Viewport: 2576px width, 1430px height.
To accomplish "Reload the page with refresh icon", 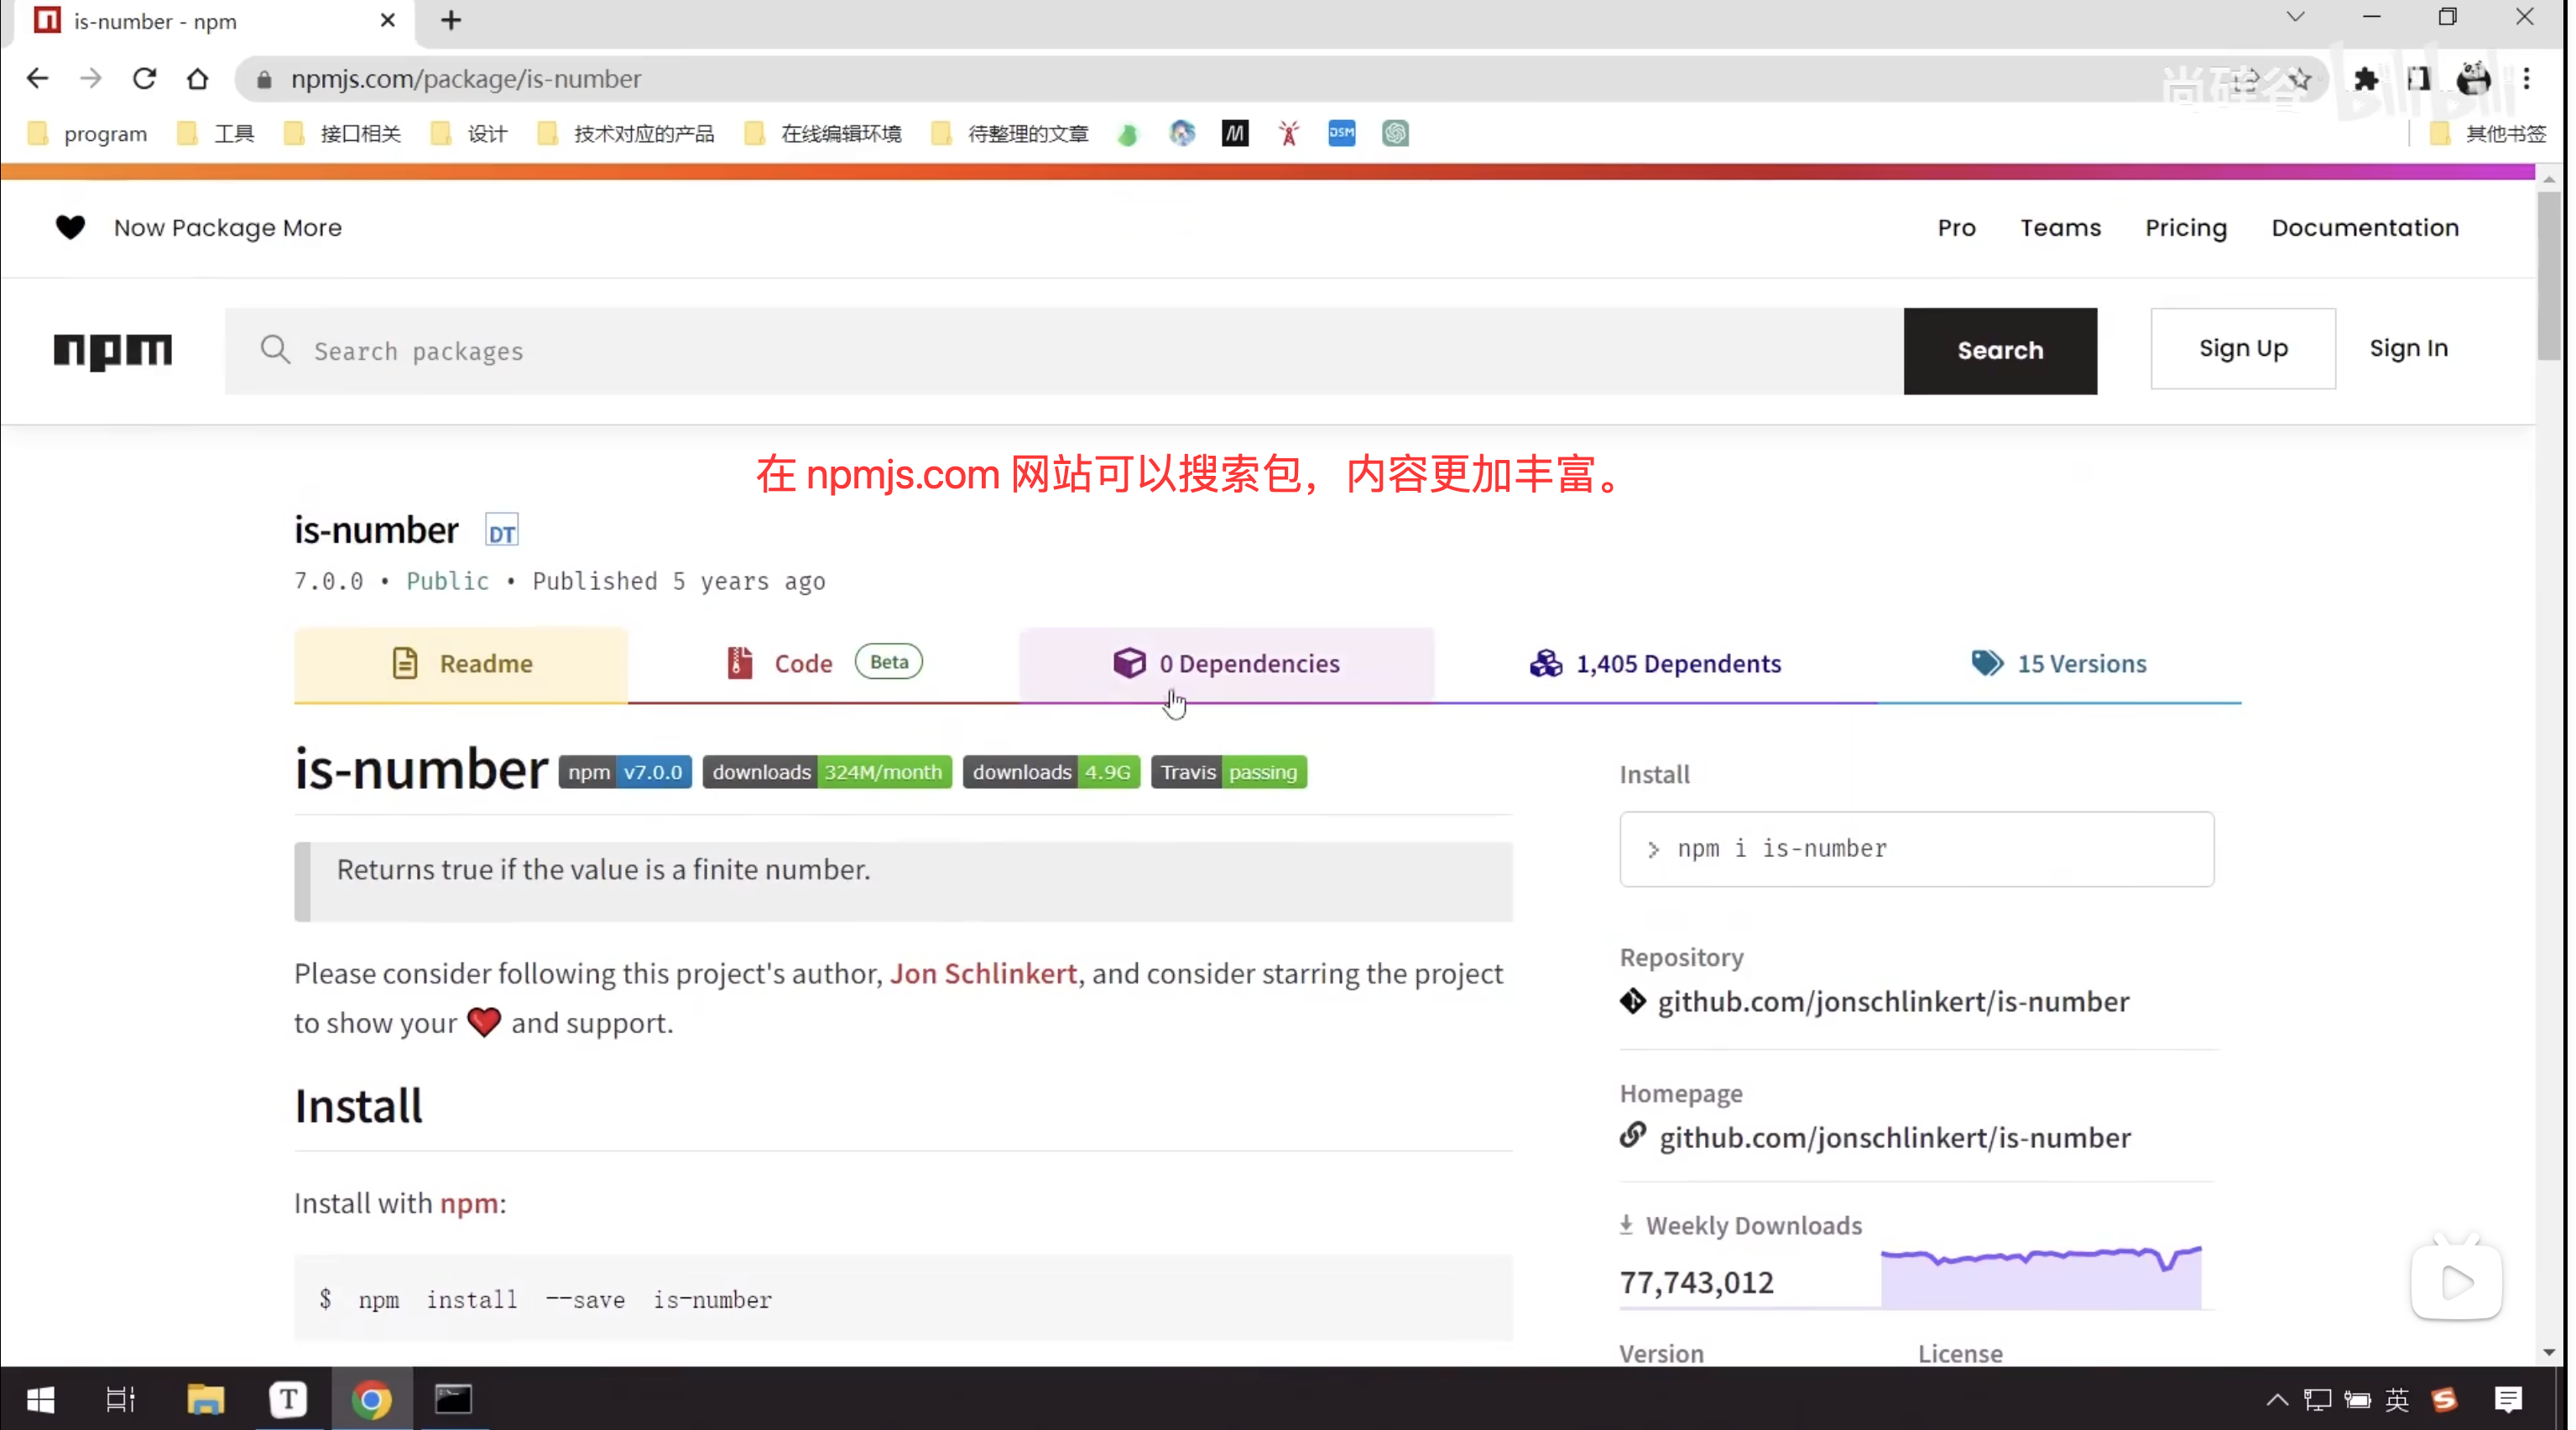I will pyautogui.click(x=144, y=79).
